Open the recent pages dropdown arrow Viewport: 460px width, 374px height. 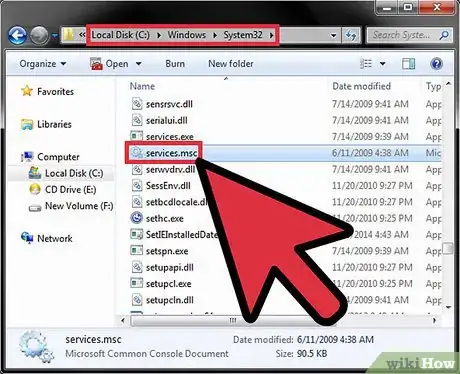tap(55, 35)
